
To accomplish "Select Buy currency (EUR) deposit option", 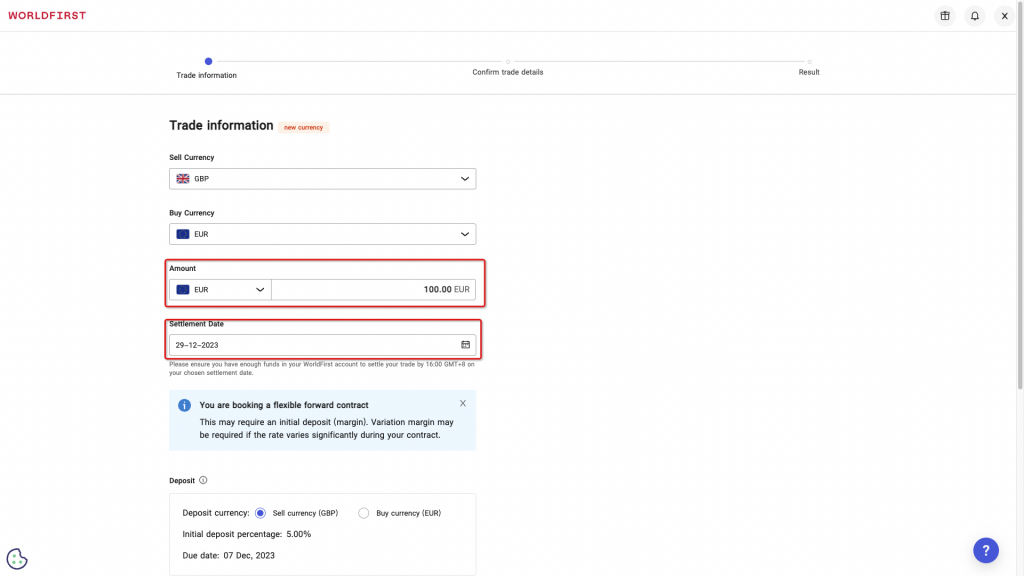I will point(364,513).
